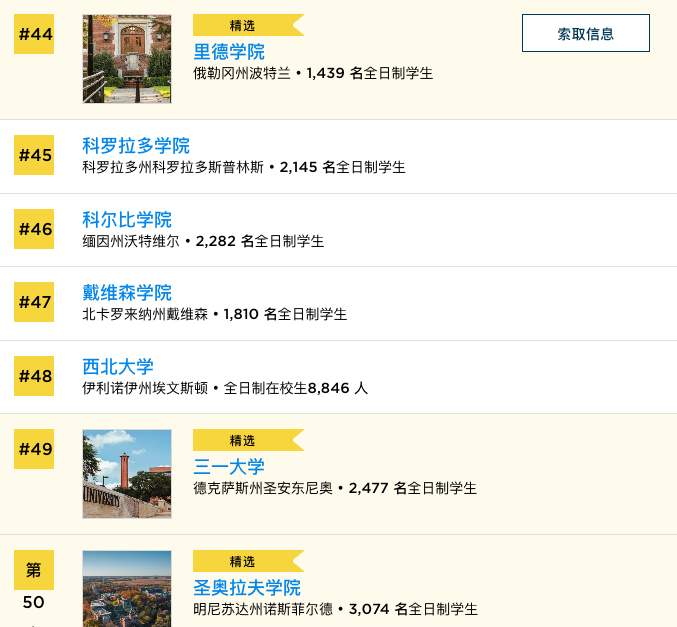Click the 精选 ribbon badge above 圣奥拉夫学院
The width and height of the screenshot is (677, 627).
(x=248, y=561)
